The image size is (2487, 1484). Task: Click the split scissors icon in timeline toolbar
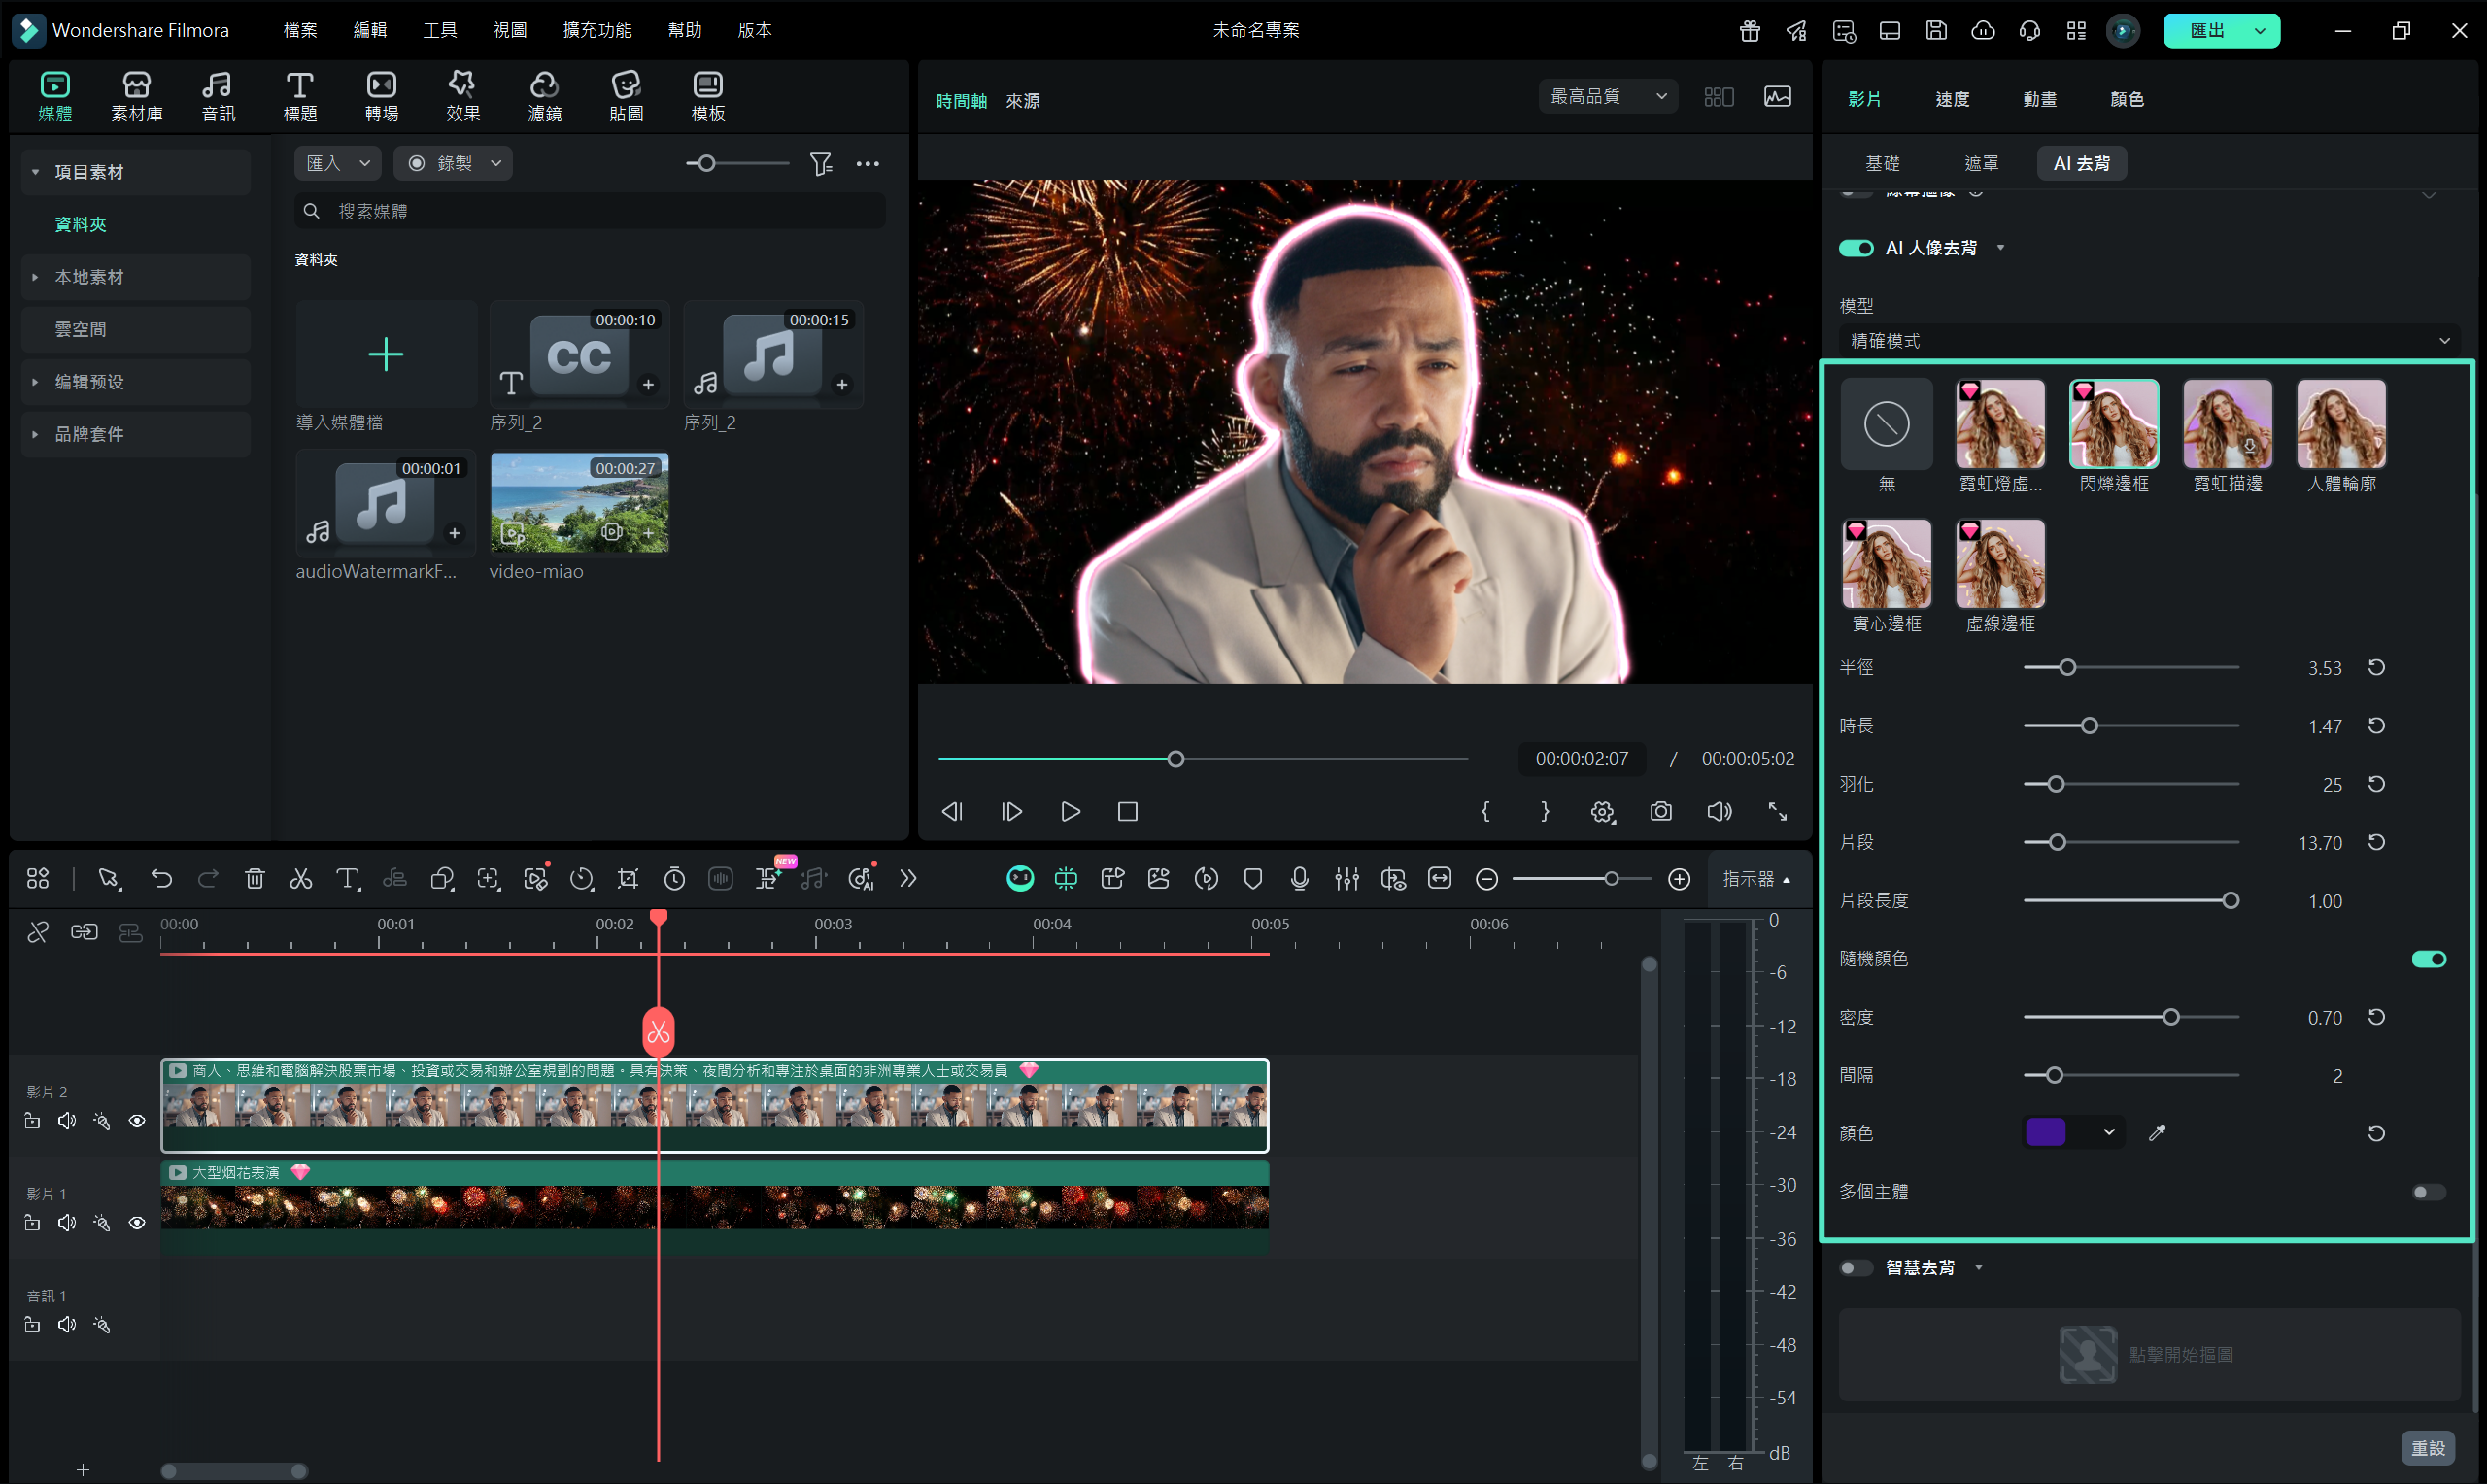(x=300, y=879)
